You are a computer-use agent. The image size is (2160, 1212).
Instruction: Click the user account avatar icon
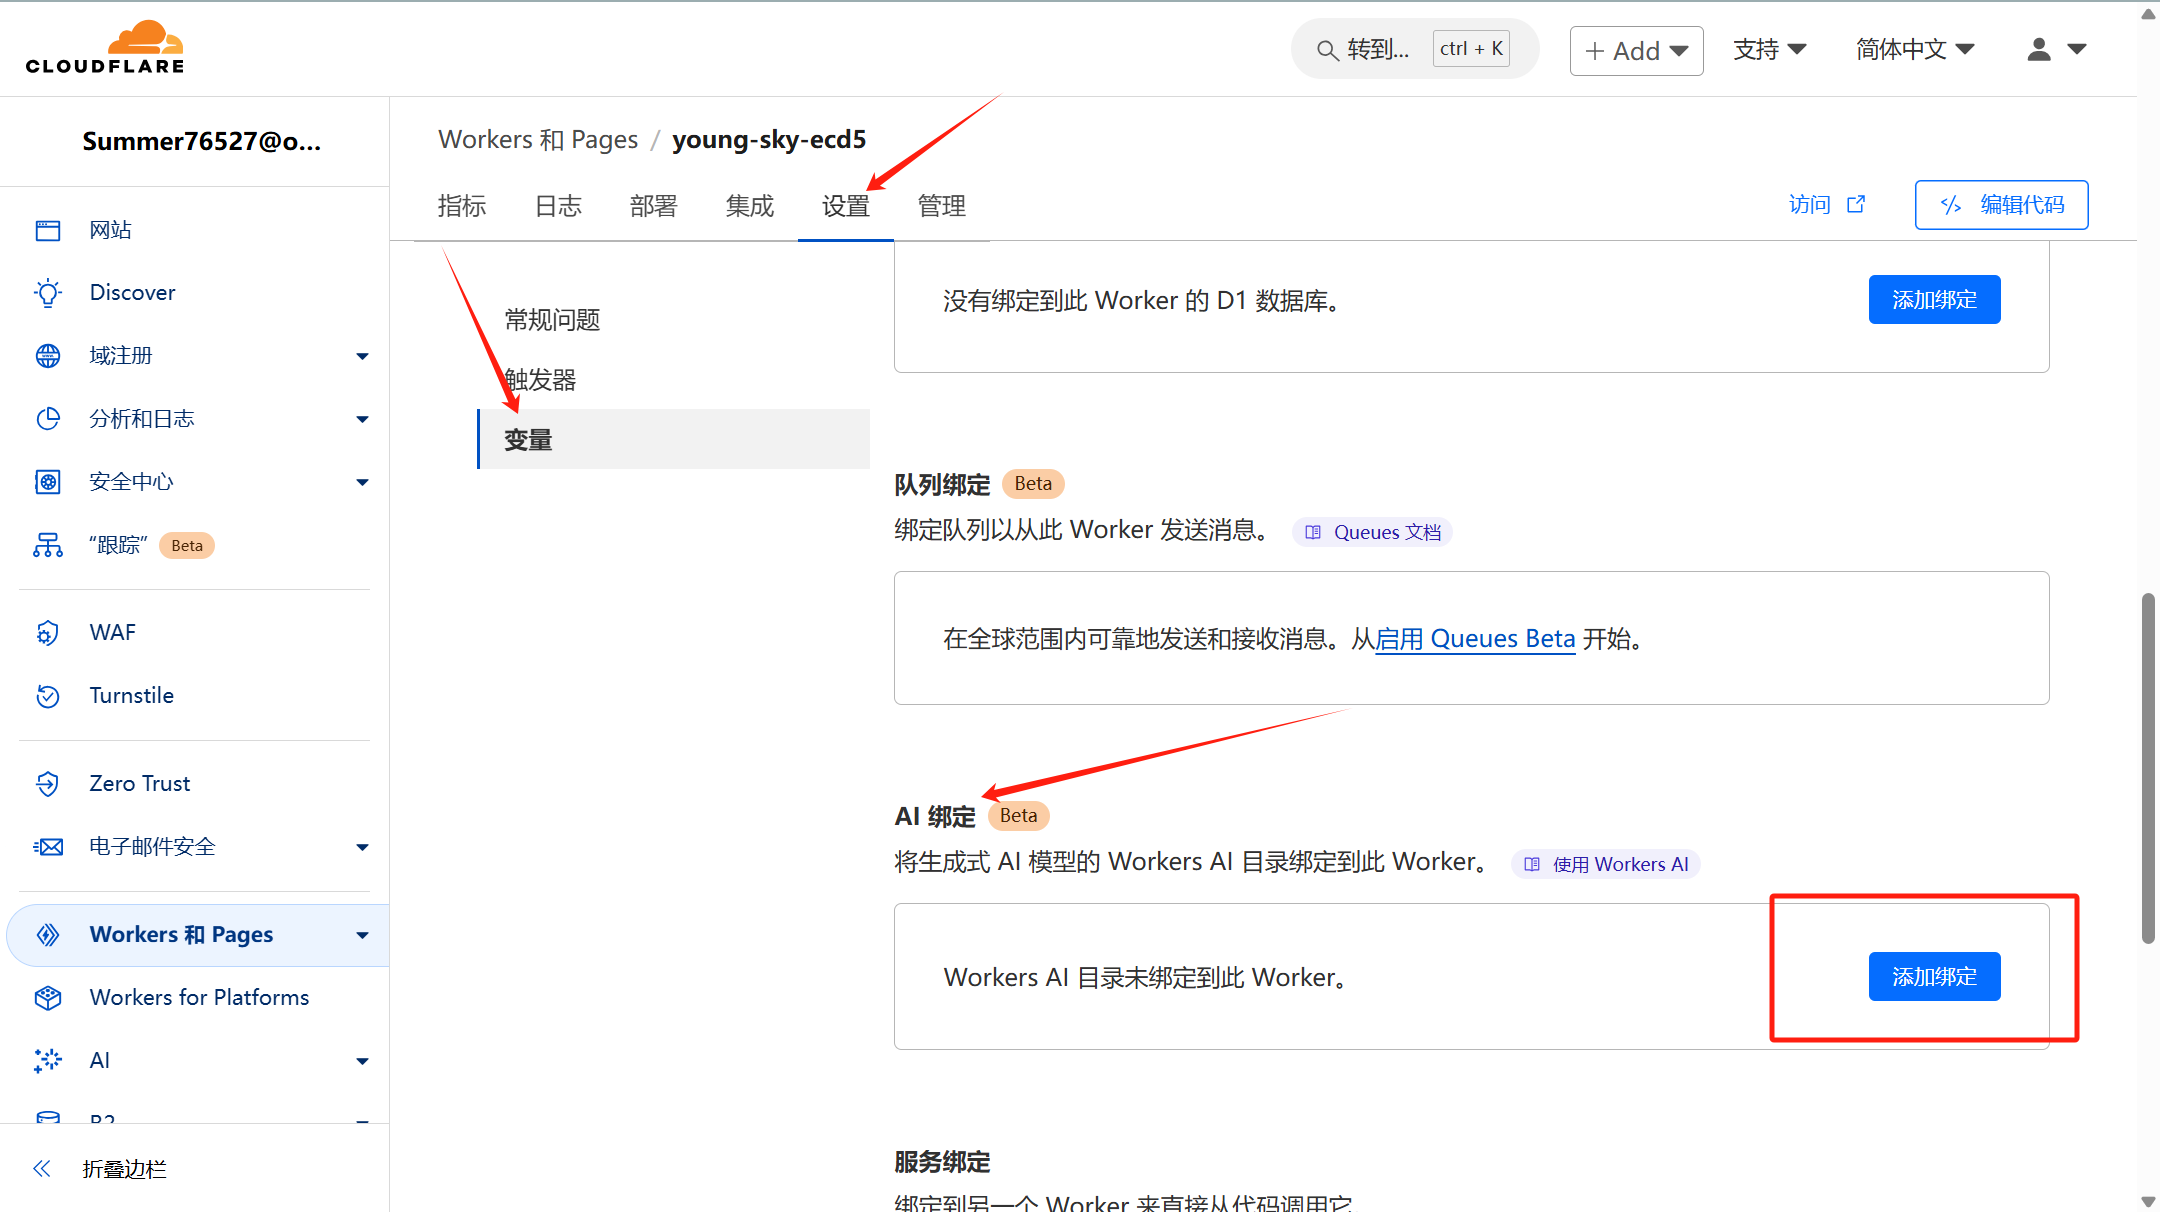(2039, 49)
